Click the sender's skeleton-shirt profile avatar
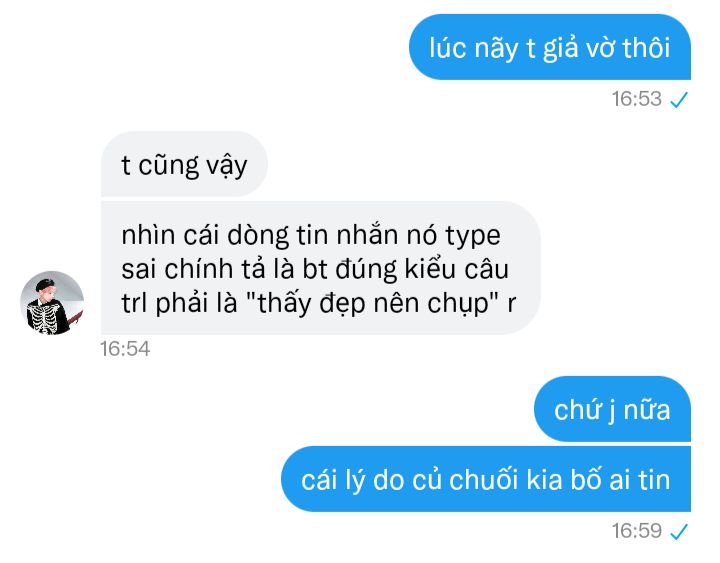 tap(52, 303)
